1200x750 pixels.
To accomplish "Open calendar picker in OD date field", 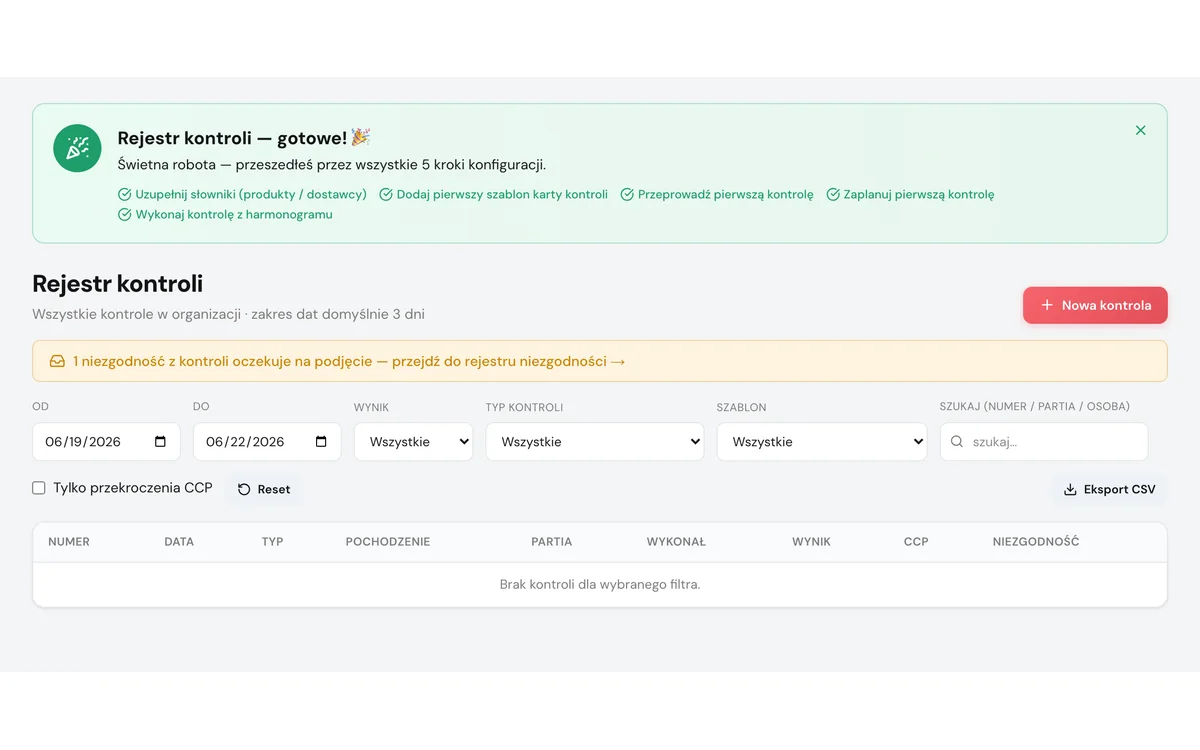I will (x=161, y=442).
